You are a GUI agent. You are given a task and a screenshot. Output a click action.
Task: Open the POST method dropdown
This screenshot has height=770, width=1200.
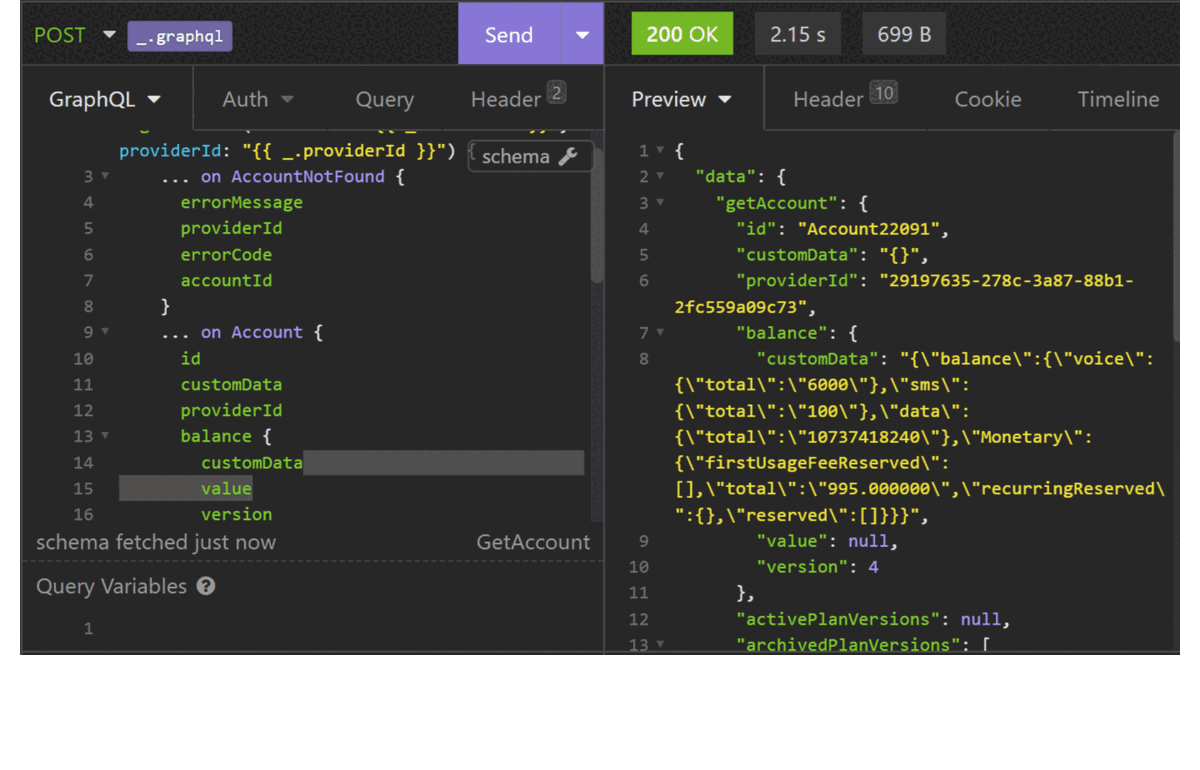point(75,35)
